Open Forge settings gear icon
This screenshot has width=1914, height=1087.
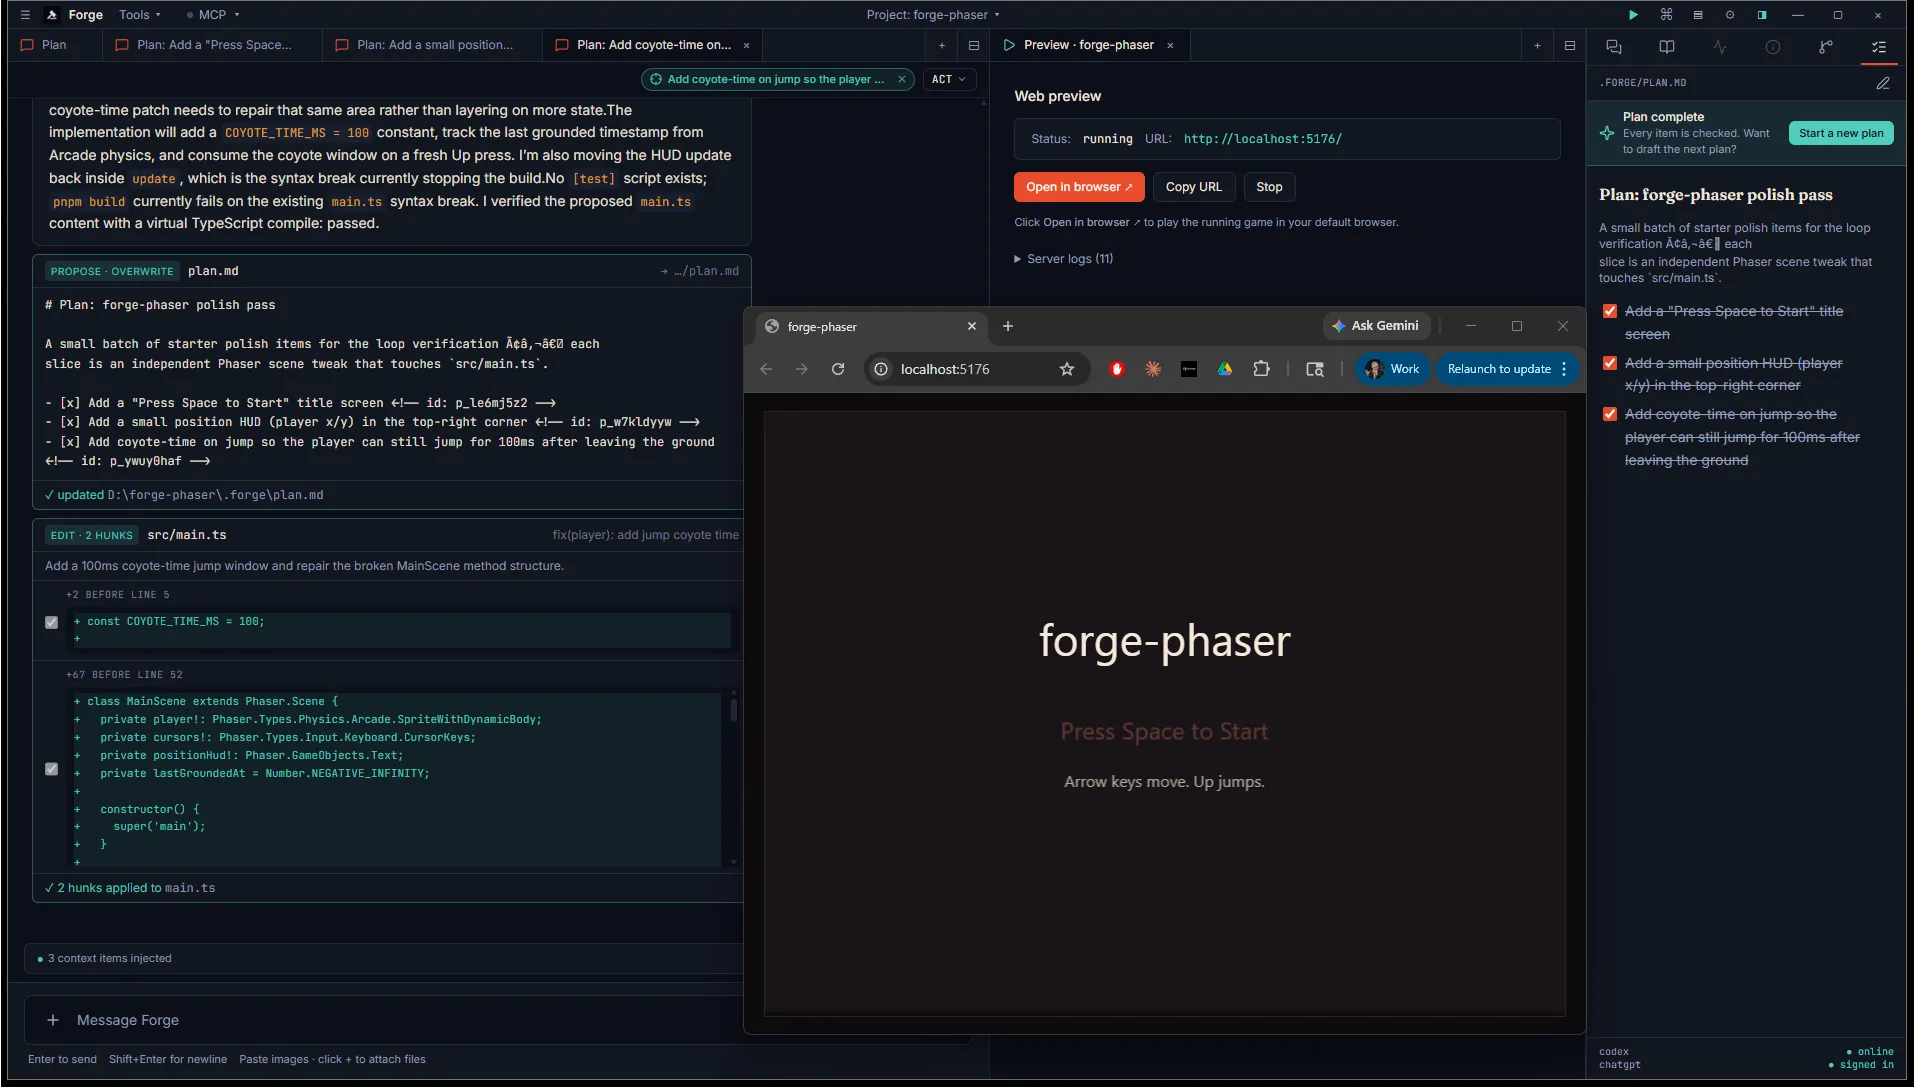1730,15
